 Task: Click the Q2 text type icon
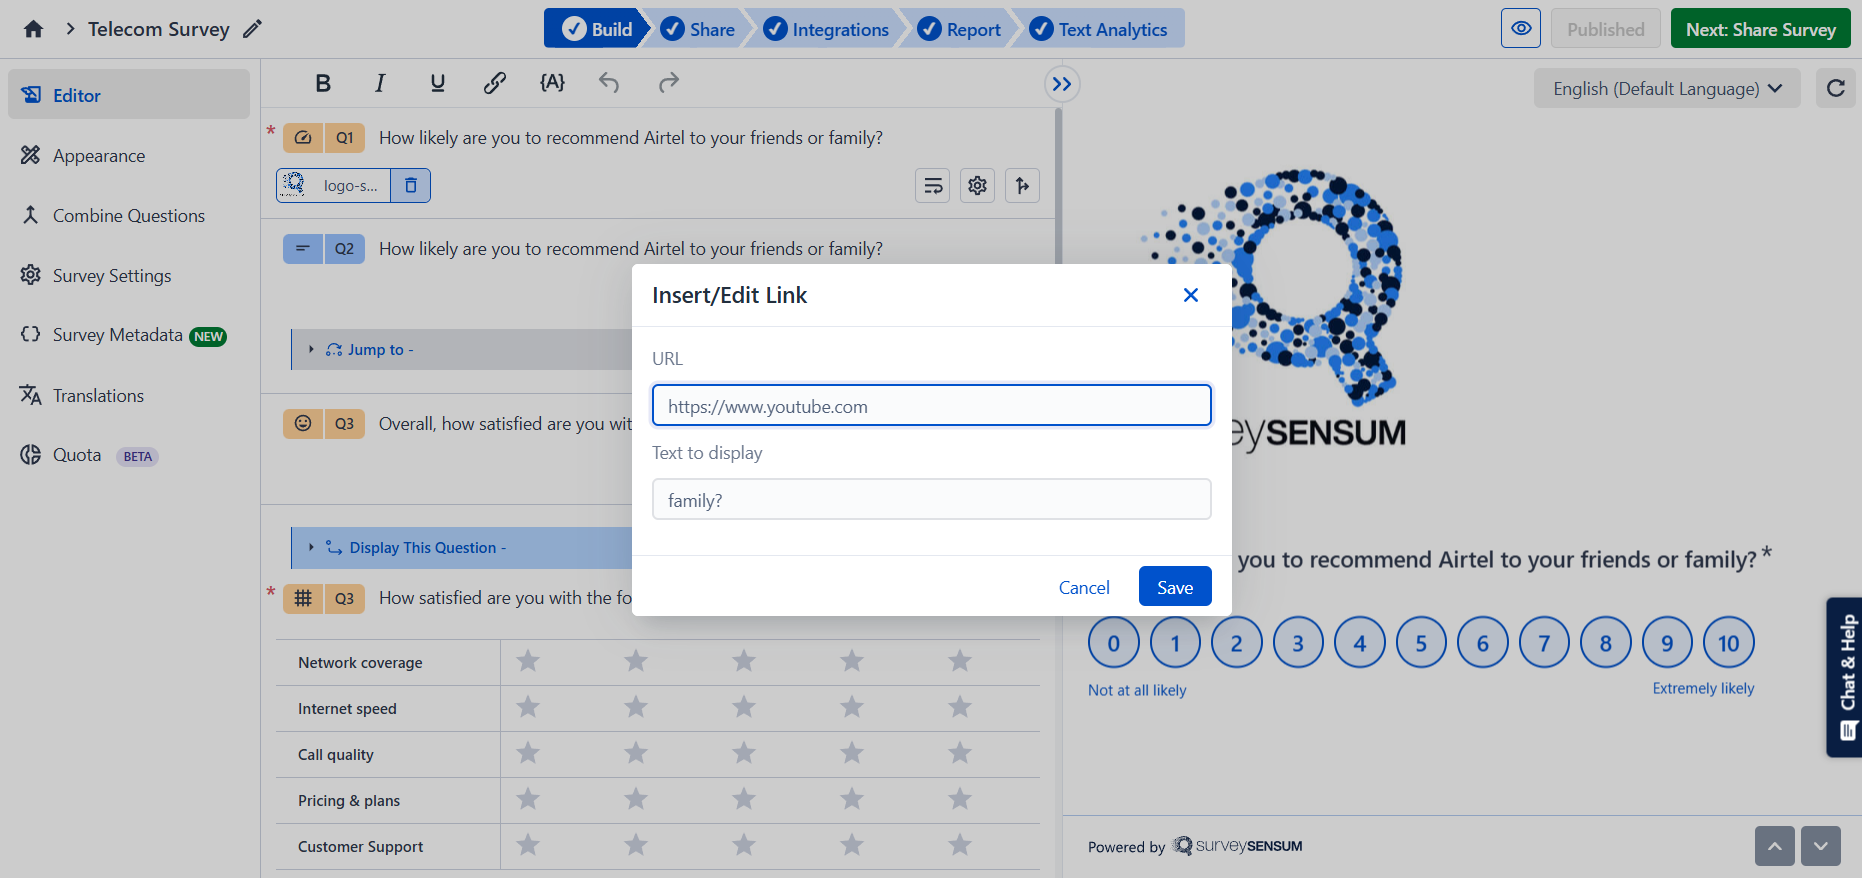(x=303, y=249)
